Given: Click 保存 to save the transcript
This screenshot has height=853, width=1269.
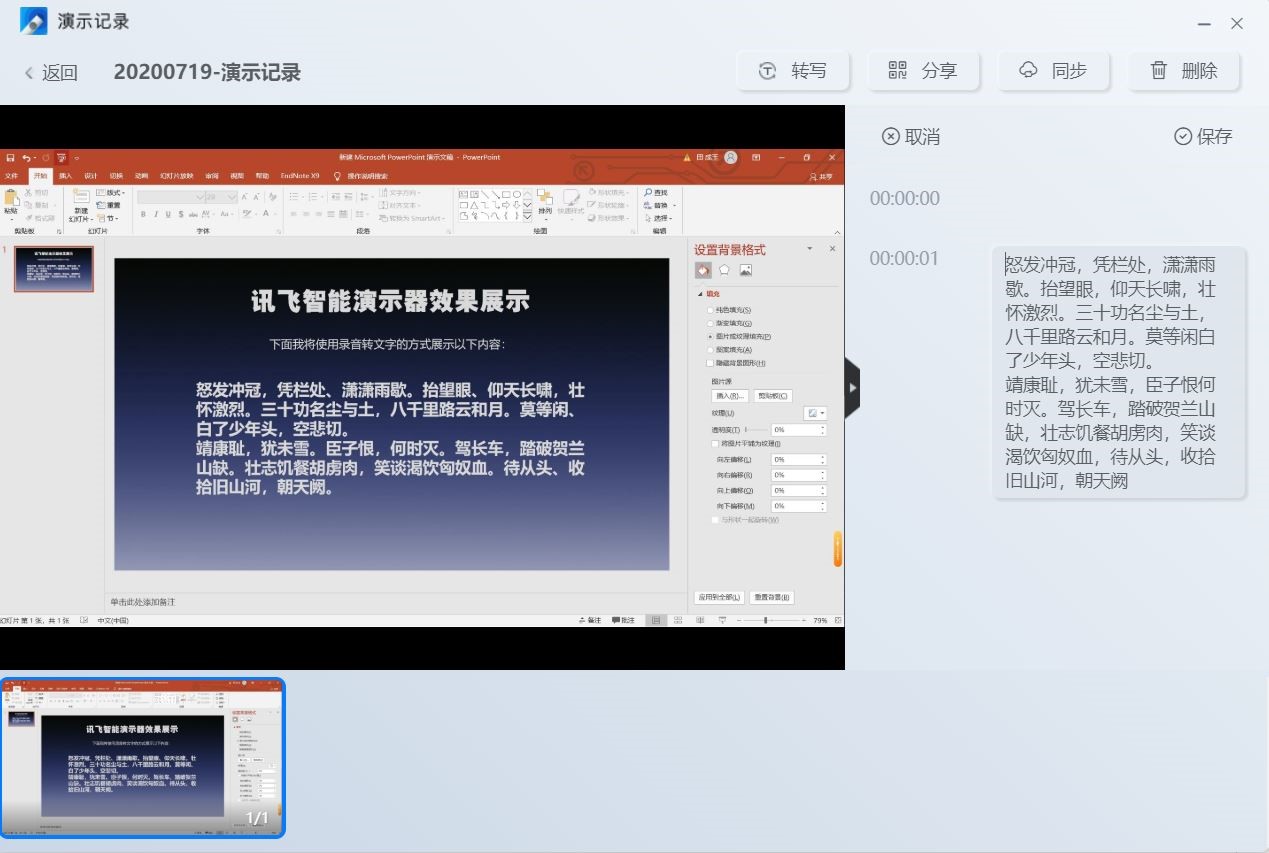Looking at the screenshot, I should tap(1214, 136).
